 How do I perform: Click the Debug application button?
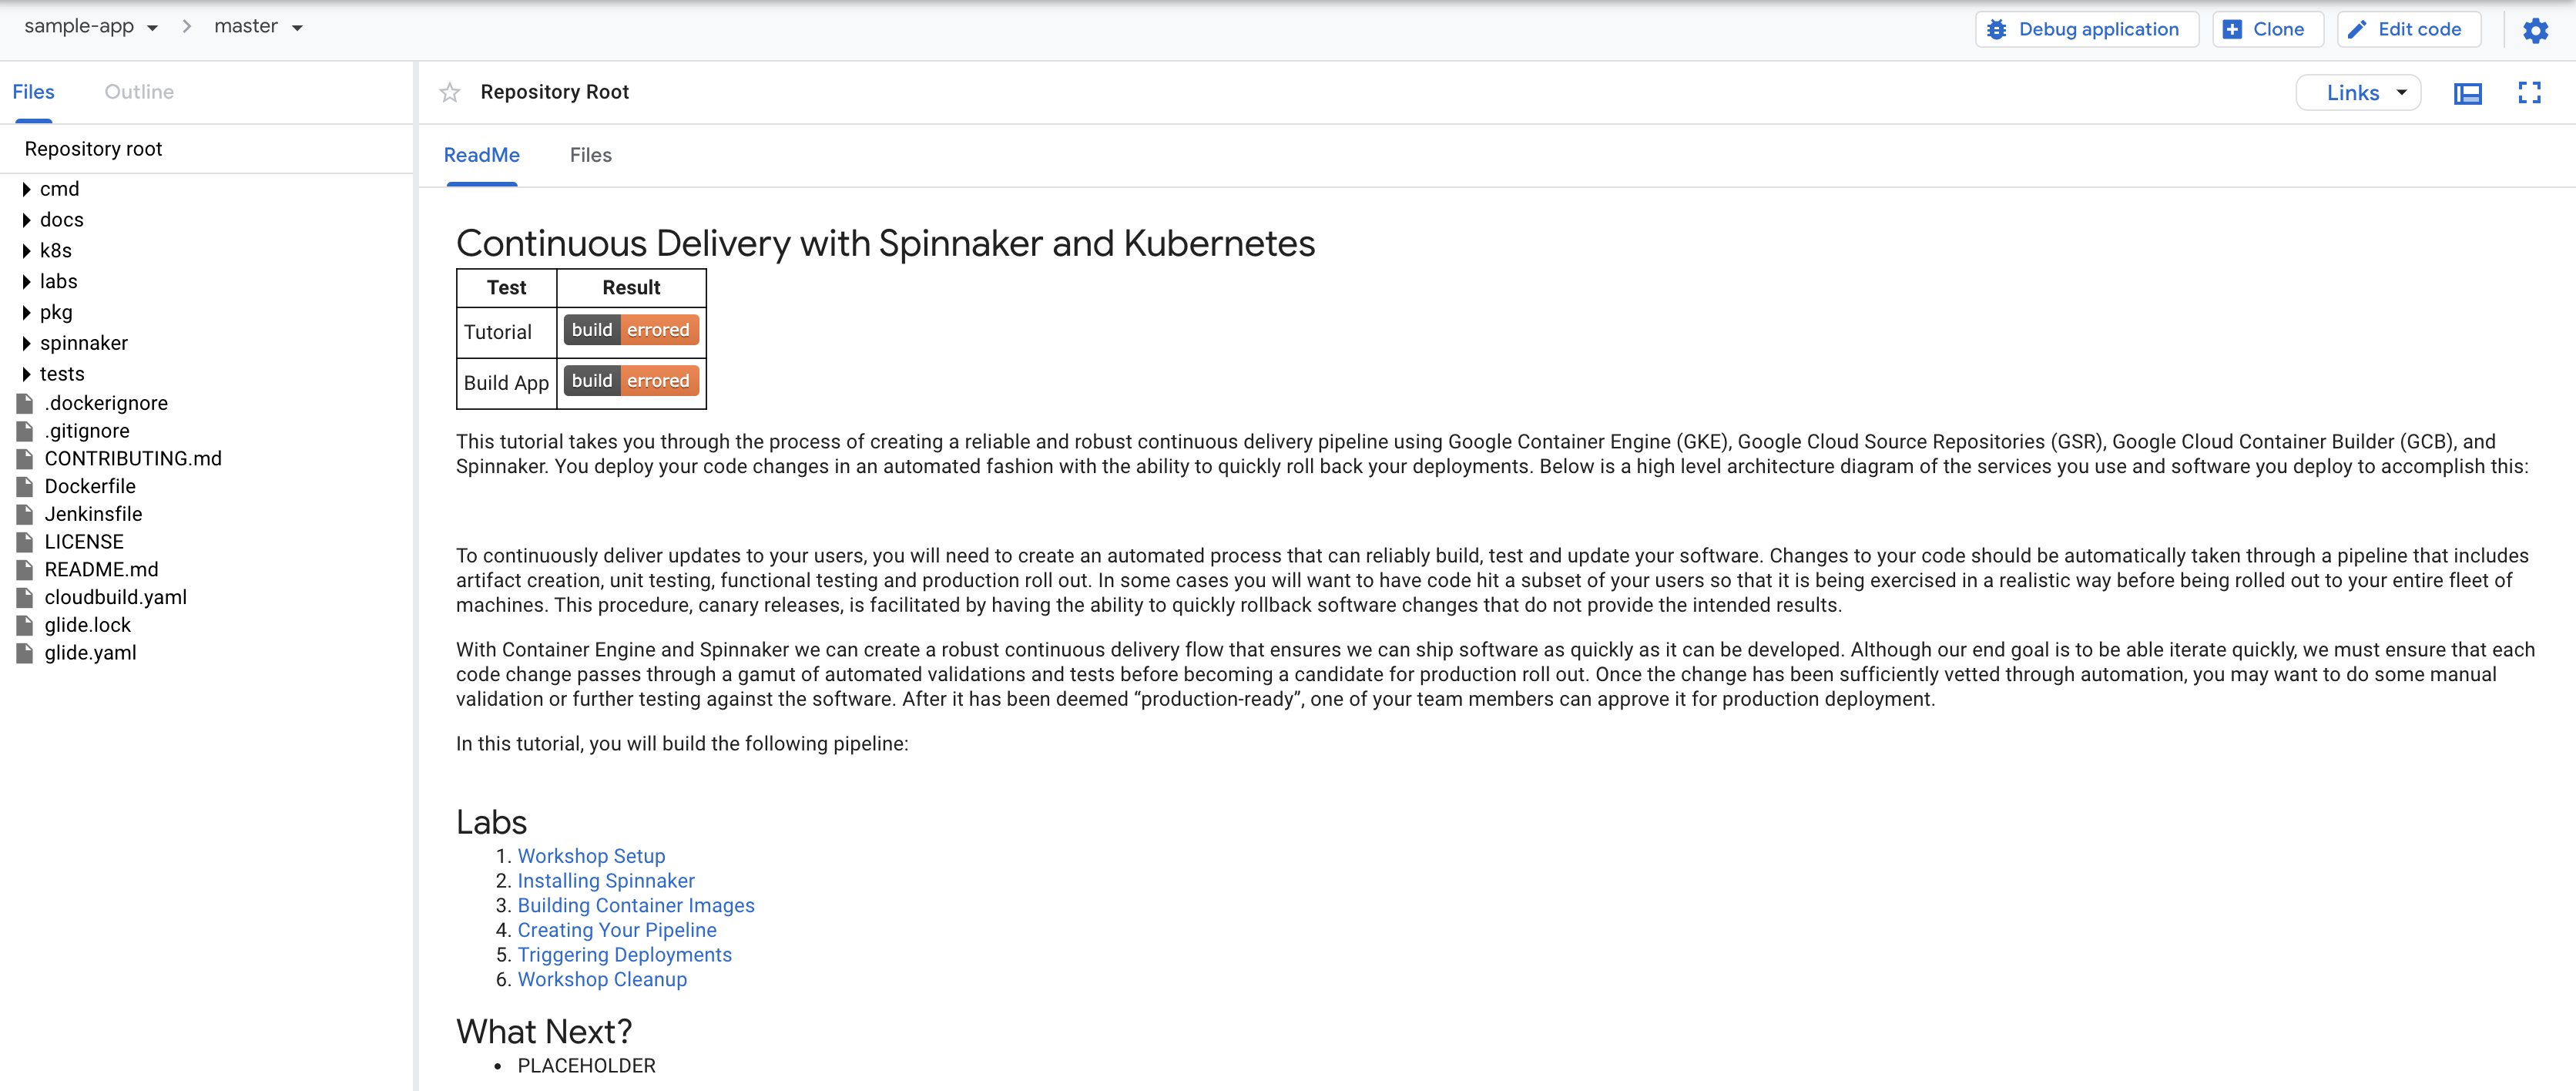2086,30
